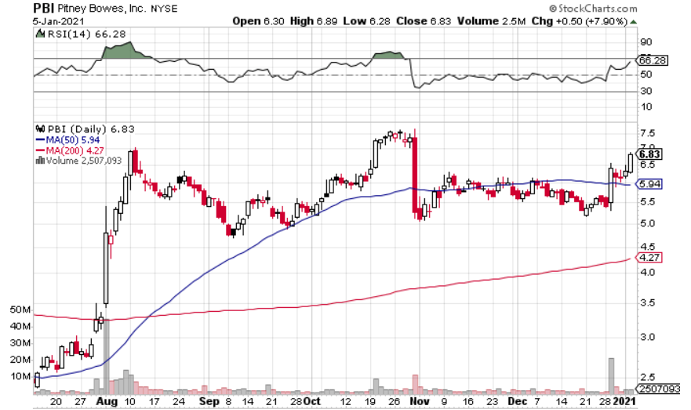This screenshot has width=691, height=410.
Task: Click the 2021 date axis label
Action: (624, 402)
